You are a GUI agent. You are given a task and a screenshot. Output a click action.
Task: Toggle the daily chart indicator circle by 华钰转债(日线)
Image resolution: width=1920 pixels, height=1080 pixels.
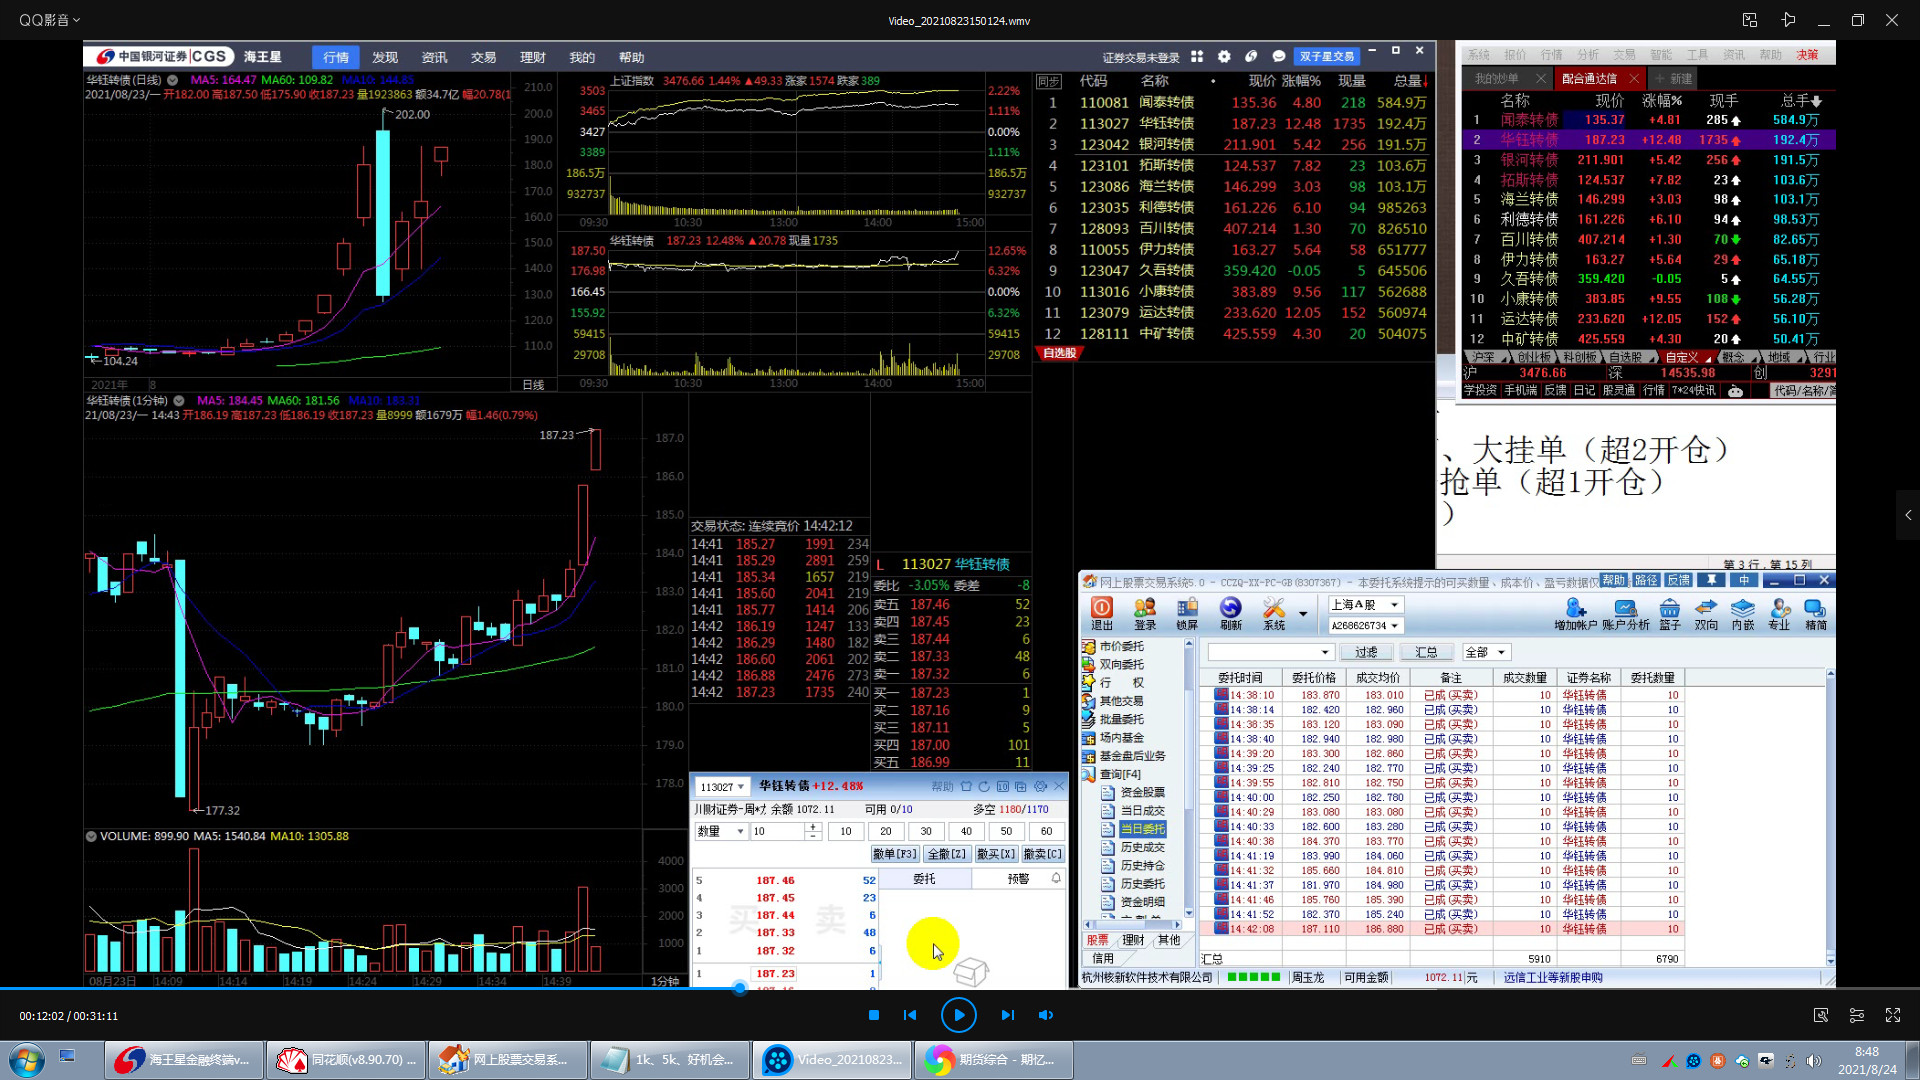(173, 80)
